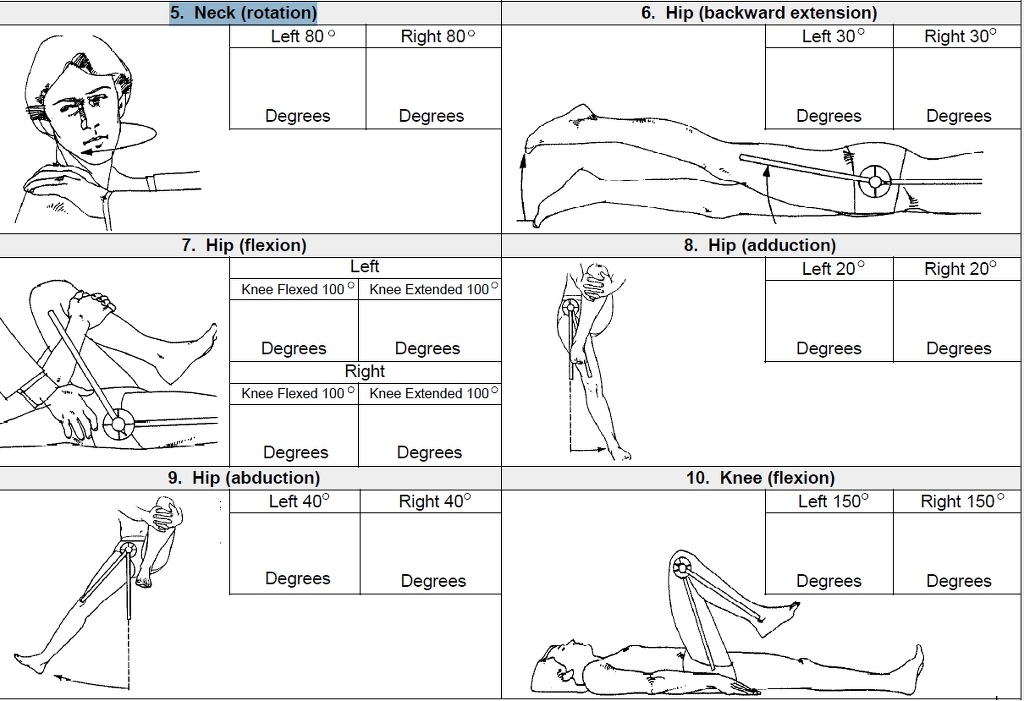
Task: Click the "10. Knee (flexion)" heading
Action: (x=762, y=478)
